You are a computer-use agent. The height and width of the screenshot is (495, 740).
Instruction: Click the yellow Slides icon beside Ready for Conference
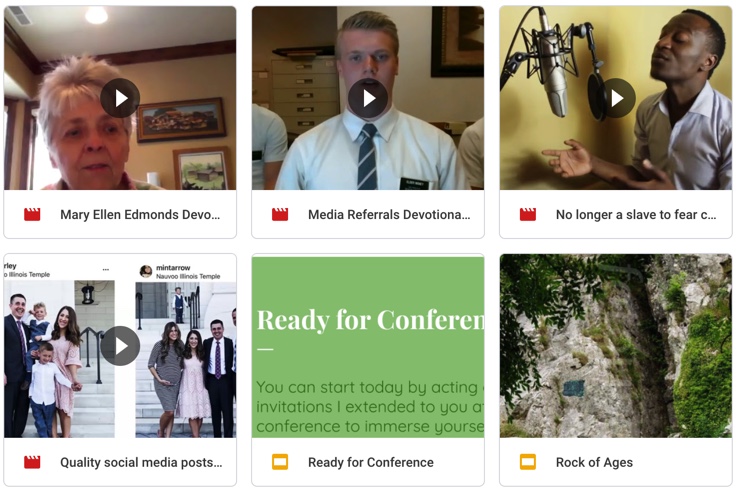tap(280, 462)
